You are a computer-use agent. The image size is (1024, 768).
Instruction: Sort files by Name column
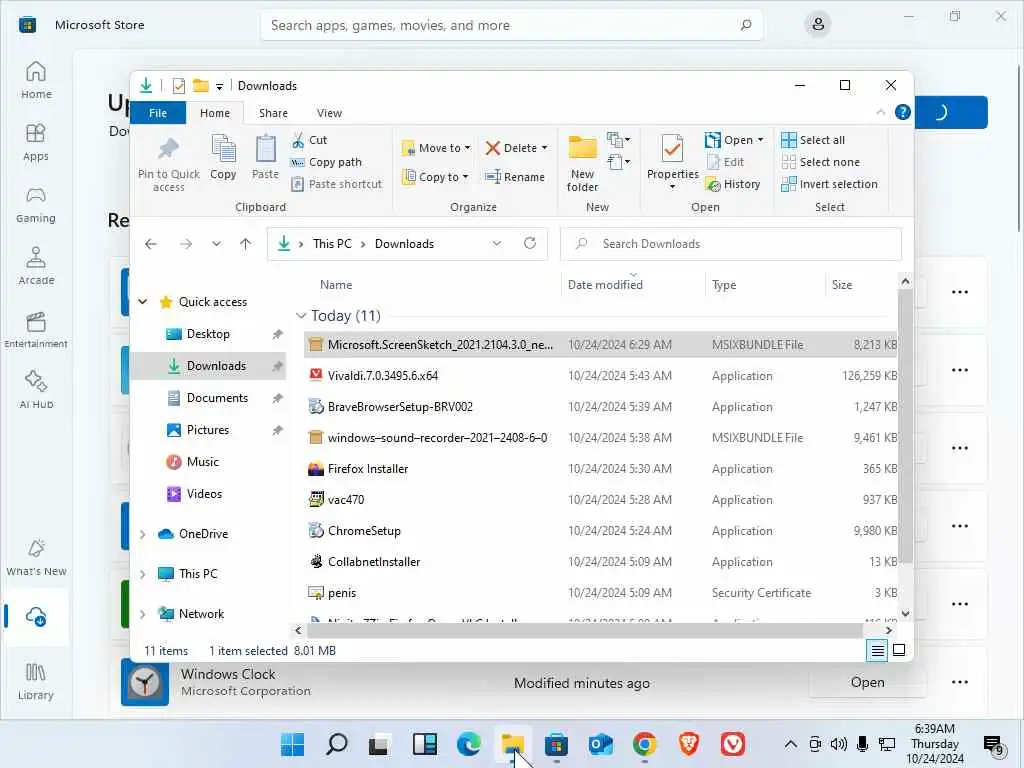pos(336,285)
